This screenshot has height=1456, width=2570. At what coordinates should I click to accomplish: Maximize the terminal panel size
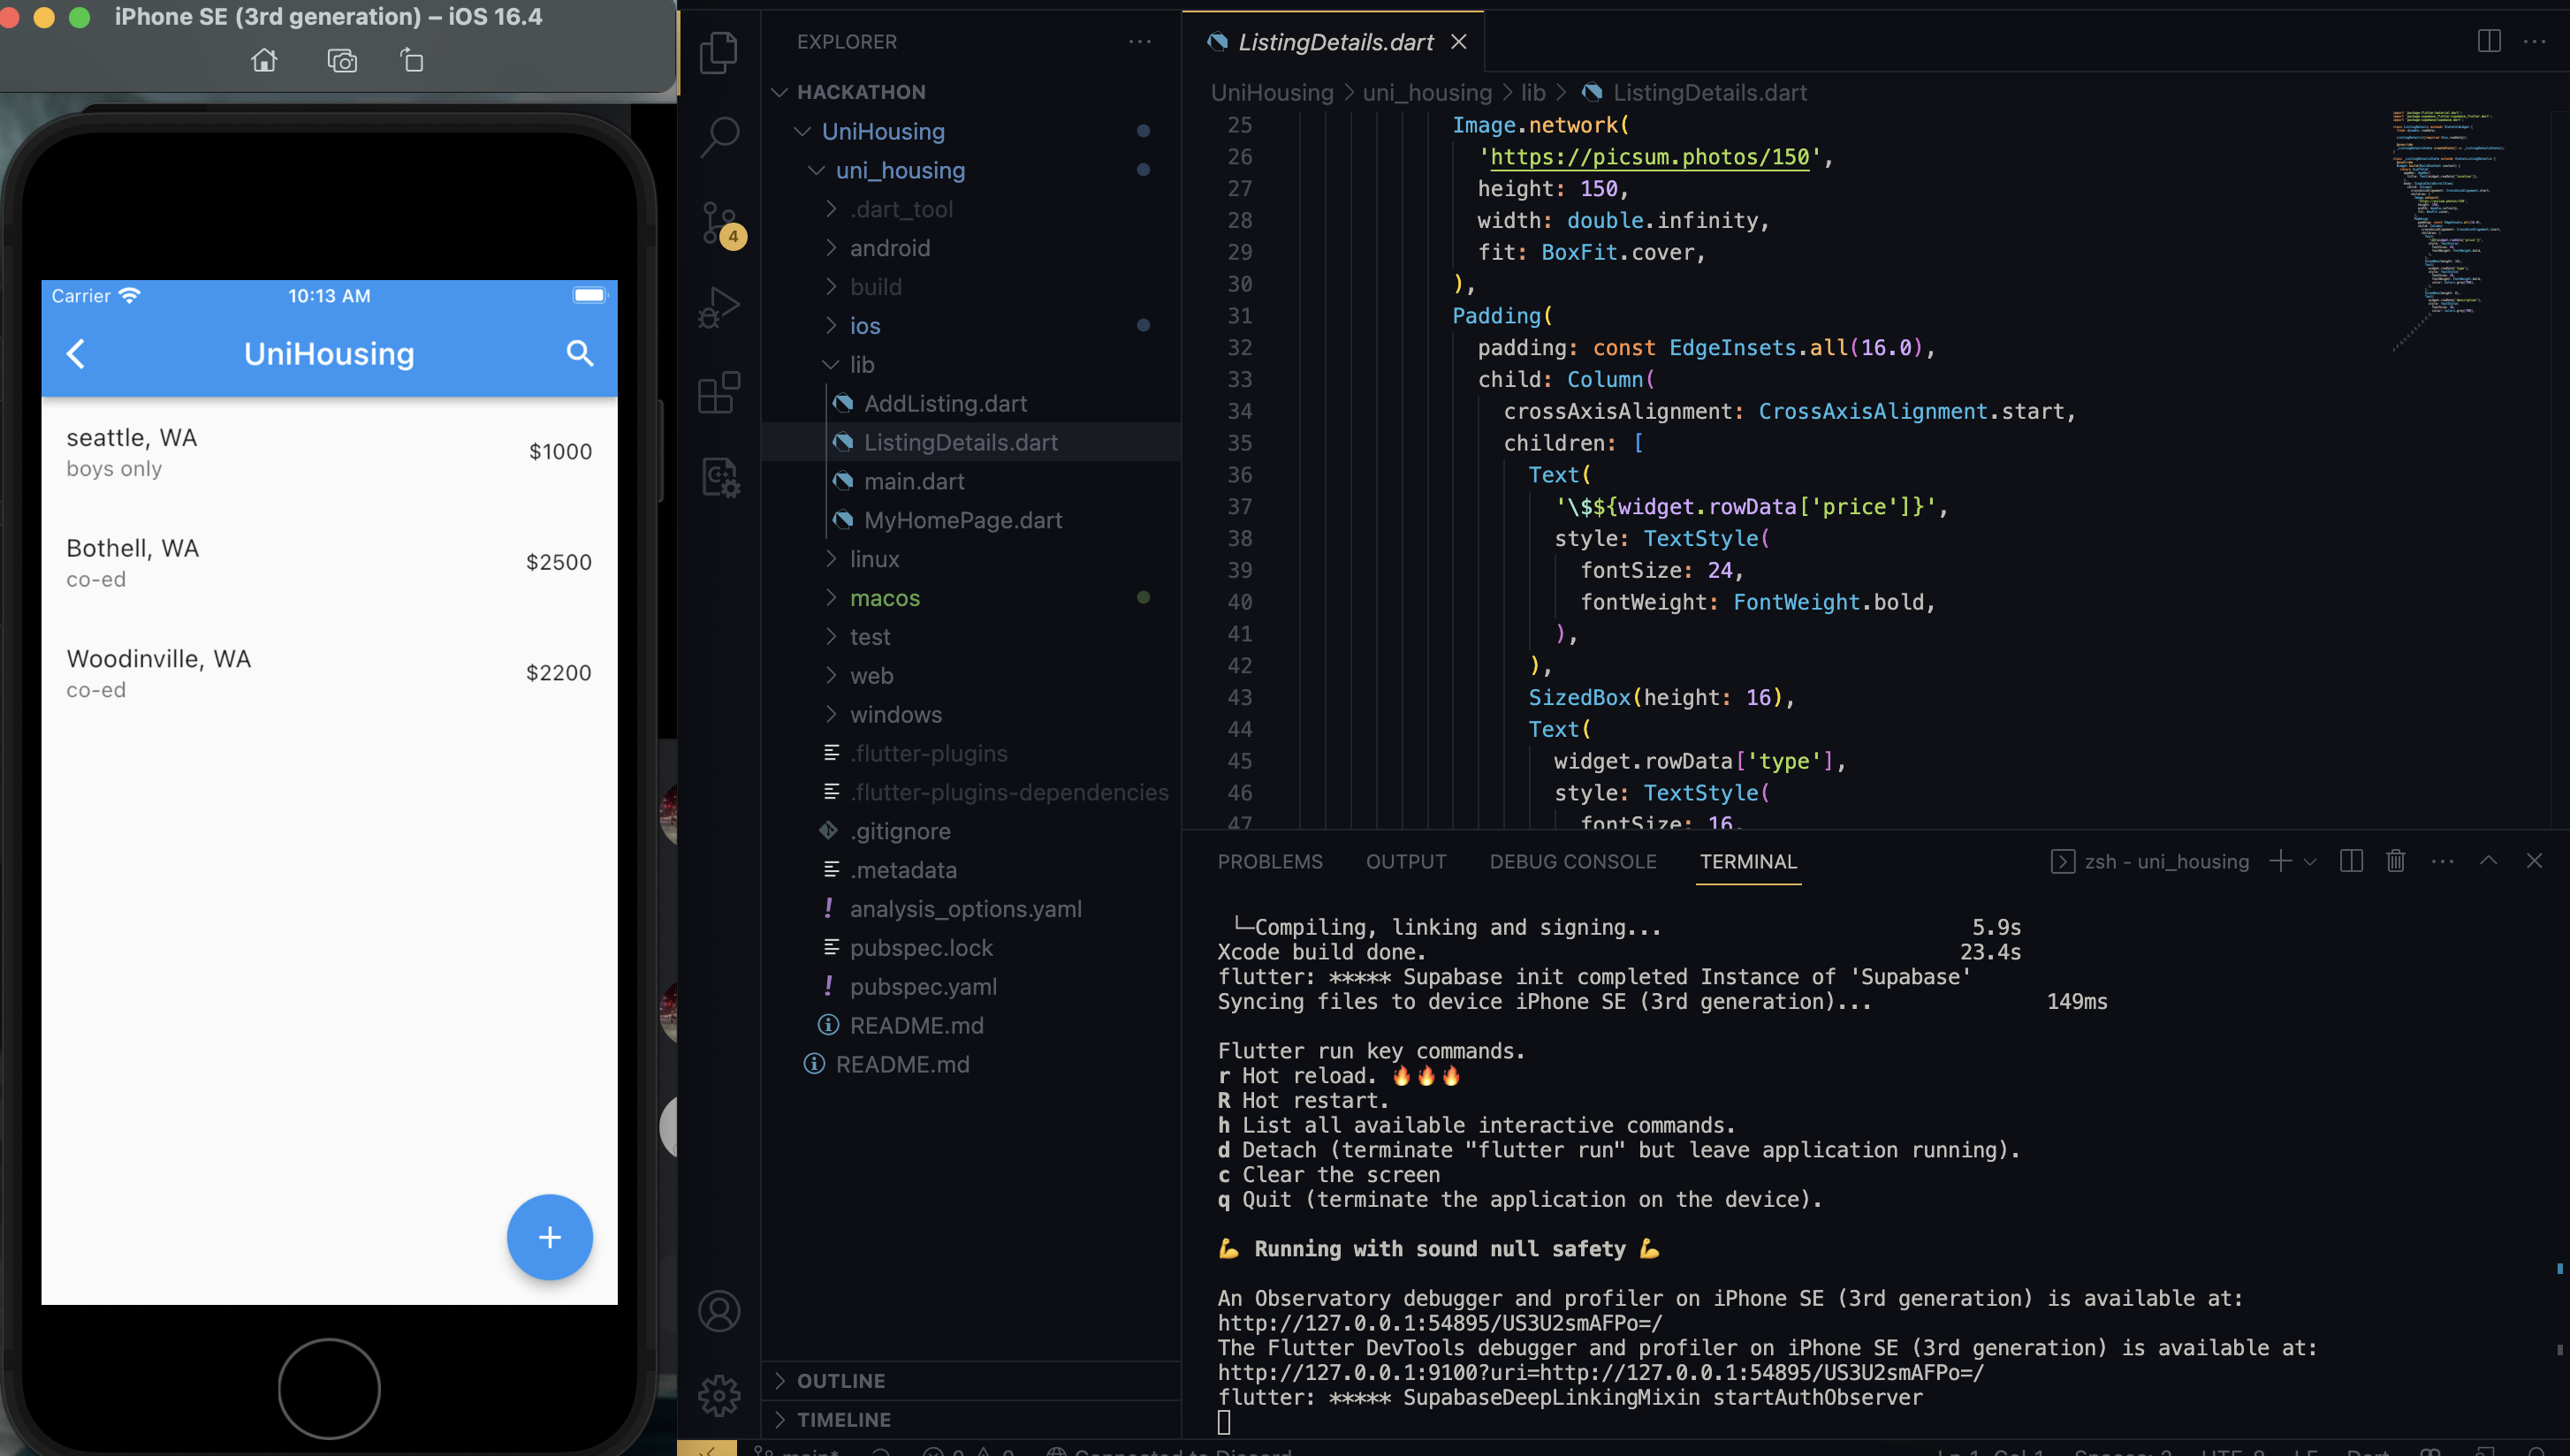pyautogui.click(x=2488, y=861)
